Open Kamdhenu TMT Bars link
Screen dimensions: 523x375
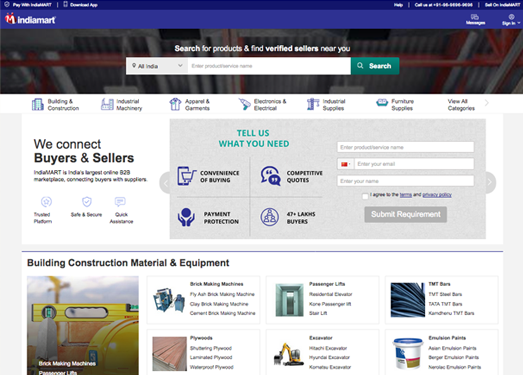(451, 313)
